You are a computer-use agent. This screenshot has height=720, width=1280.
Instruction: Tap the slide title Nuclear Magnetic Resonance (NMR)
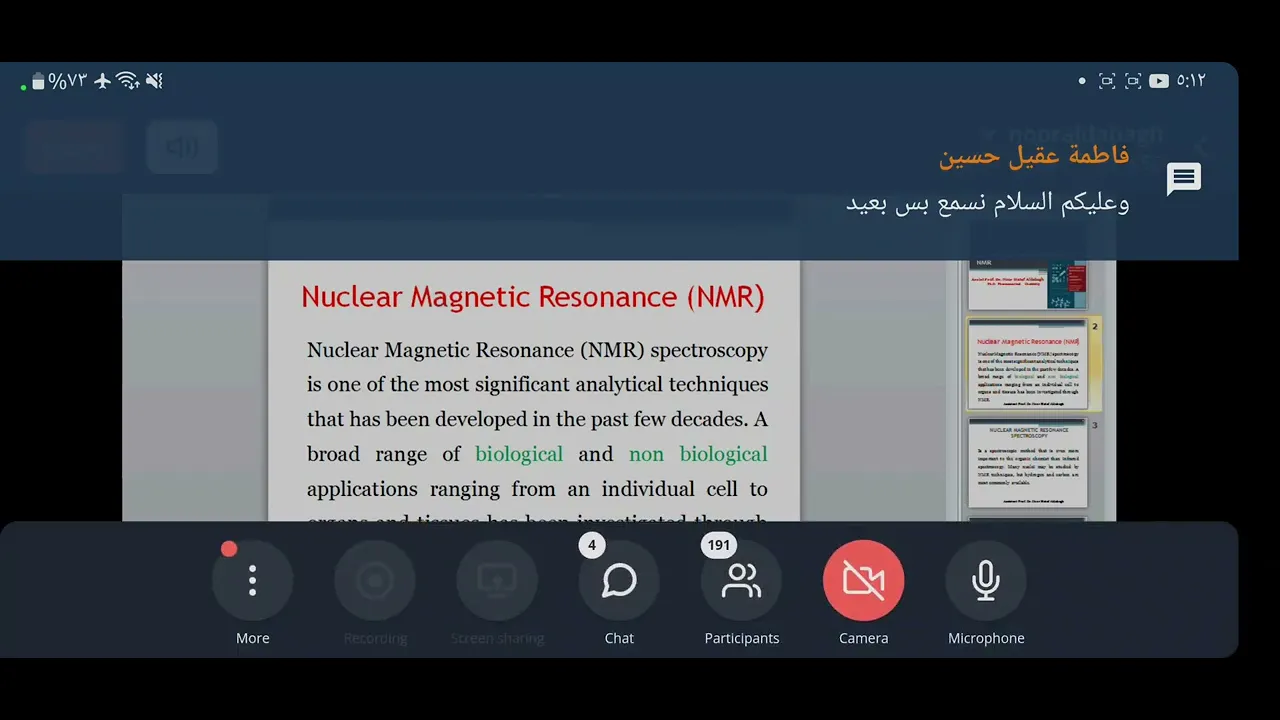[533, 297]
